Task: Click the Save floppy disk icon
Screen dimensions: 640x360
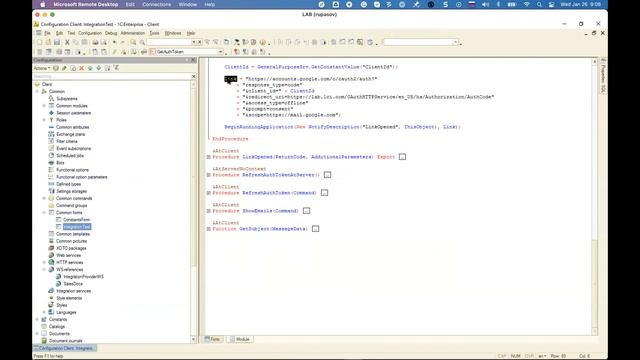Action: (x=57, y=42)
